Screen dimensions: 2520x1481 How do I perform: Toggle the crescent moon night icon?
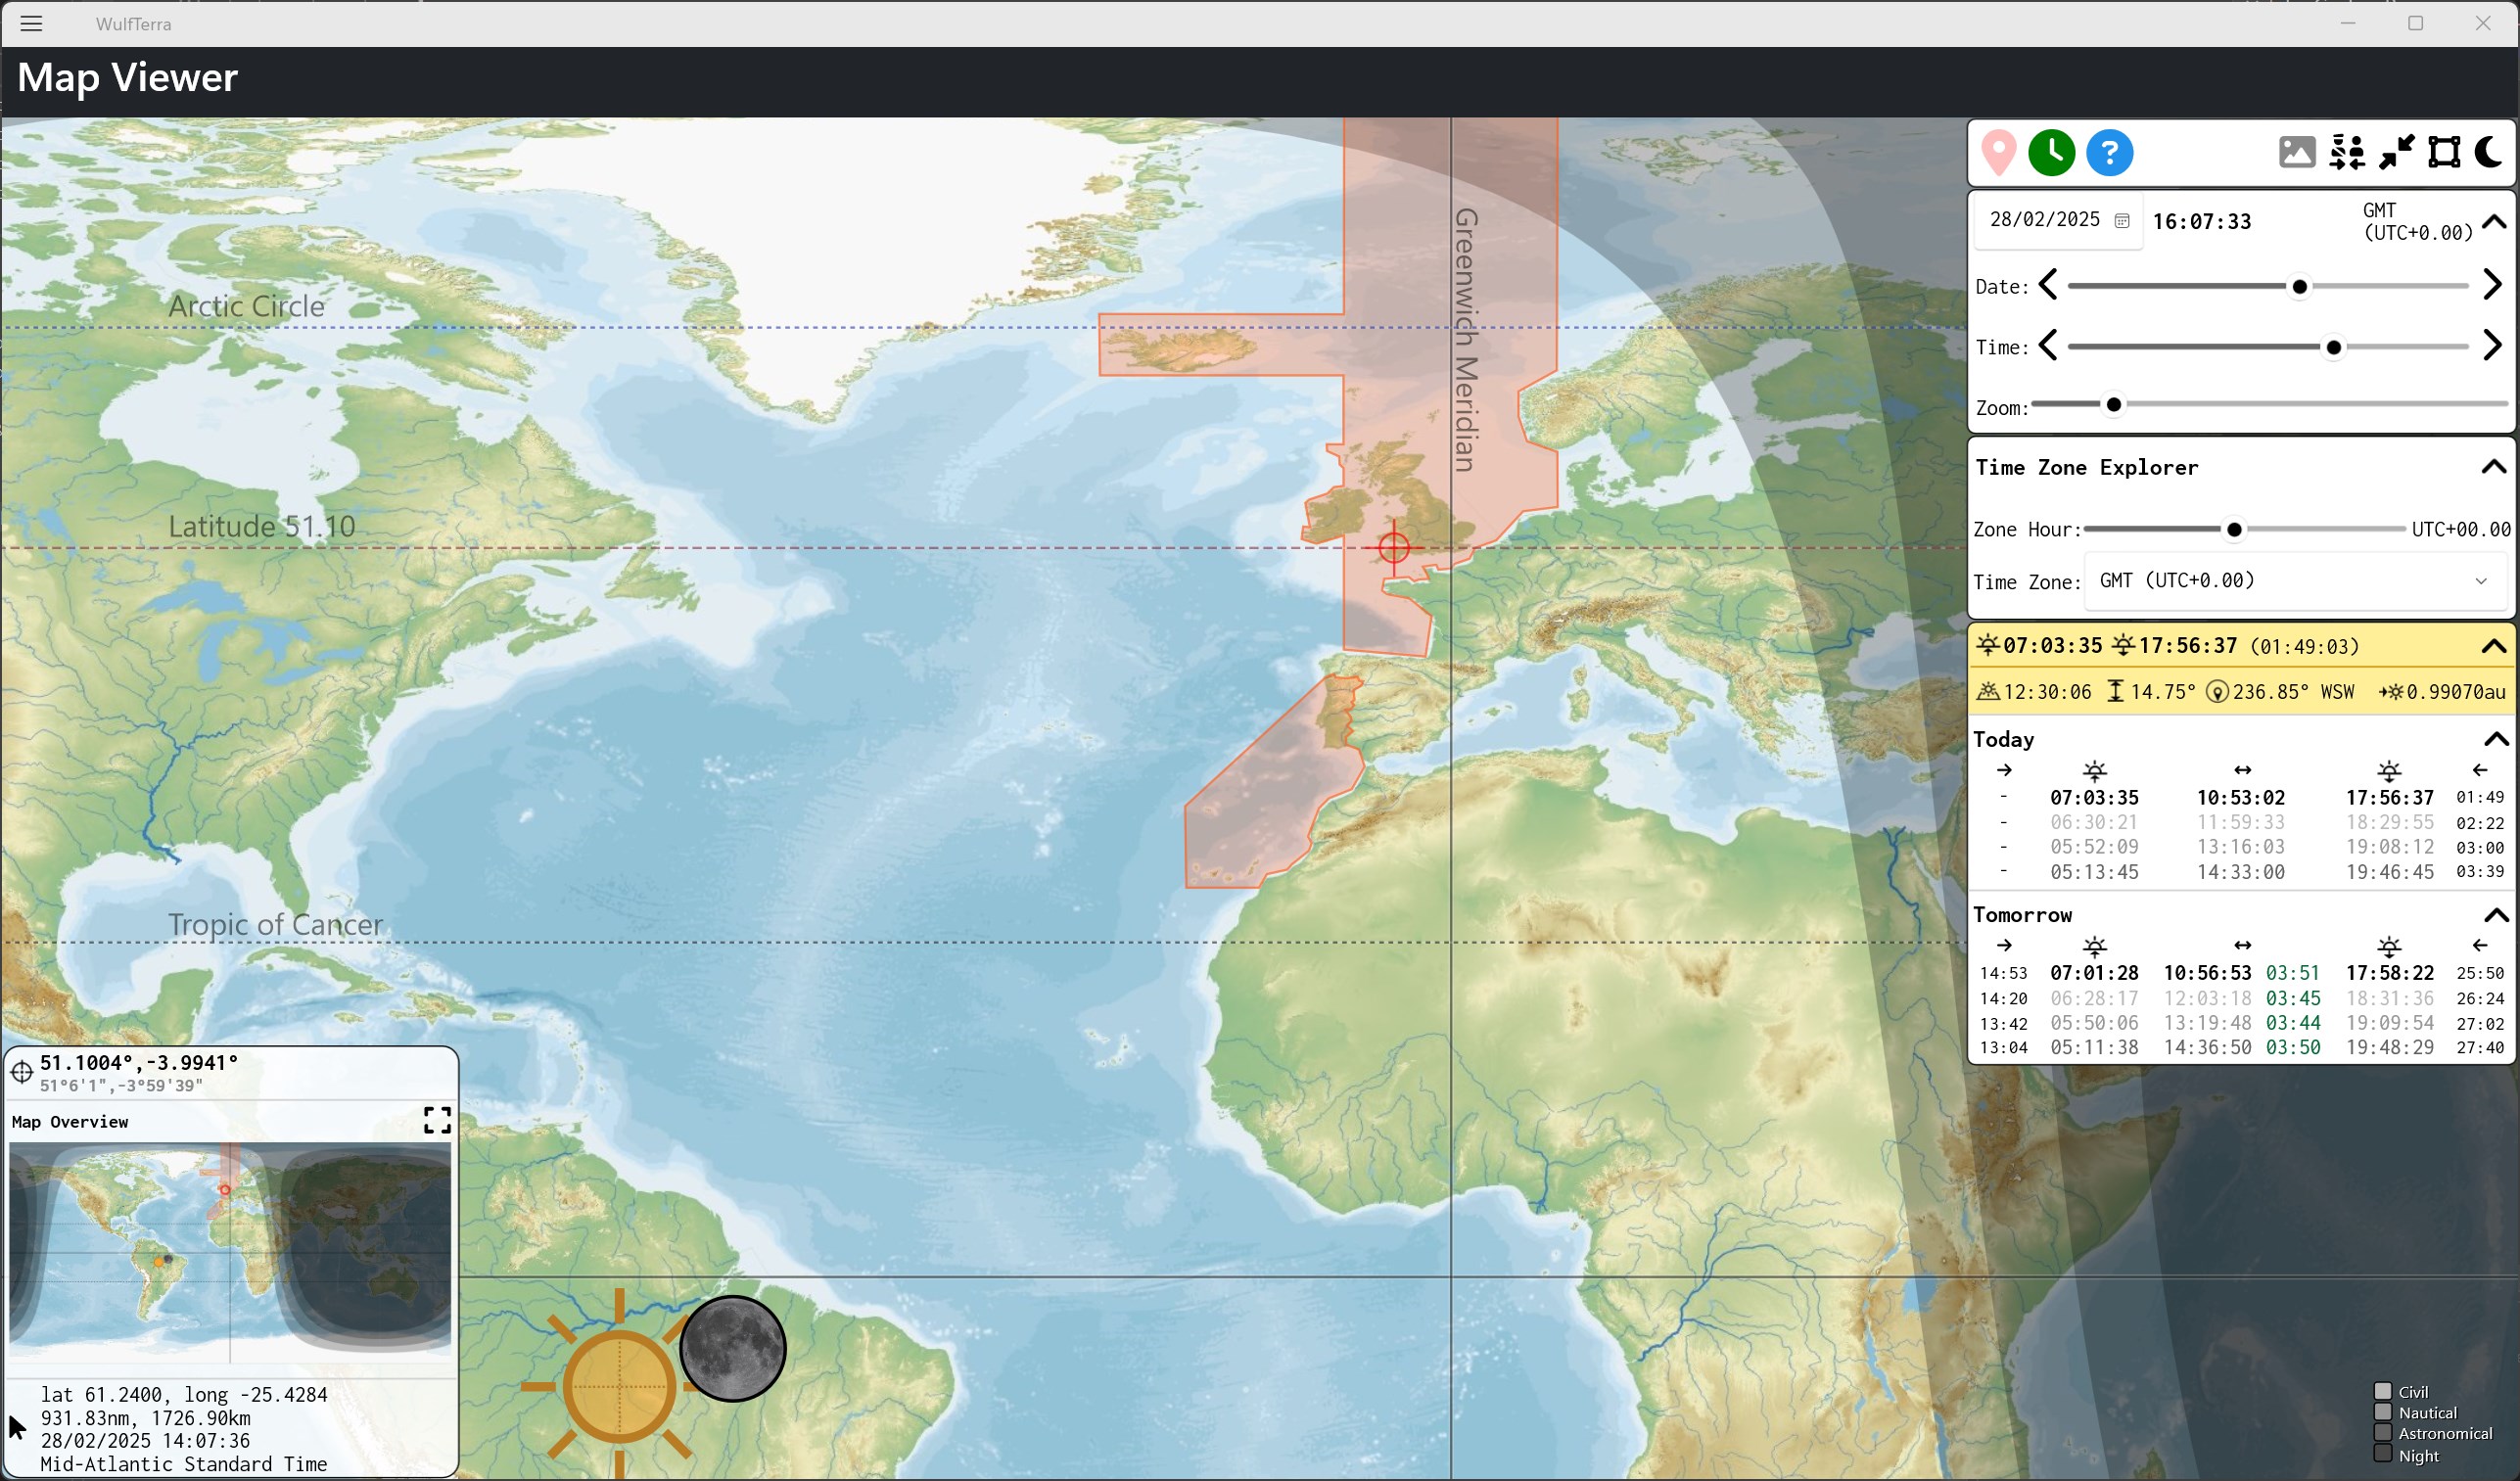tap(2489, 153)
